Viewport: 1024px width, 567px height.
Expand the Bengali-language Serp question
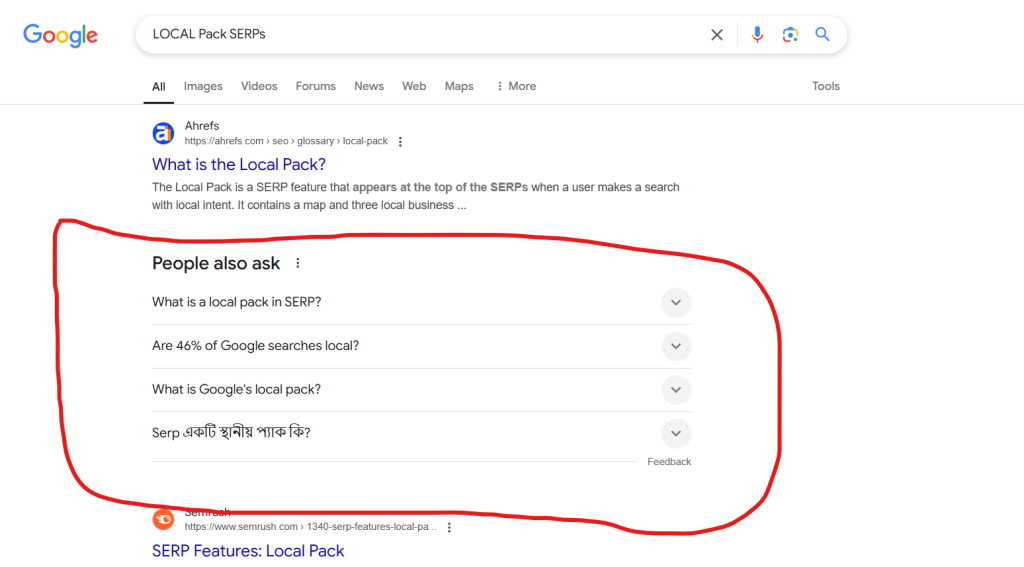click(676, 434)
